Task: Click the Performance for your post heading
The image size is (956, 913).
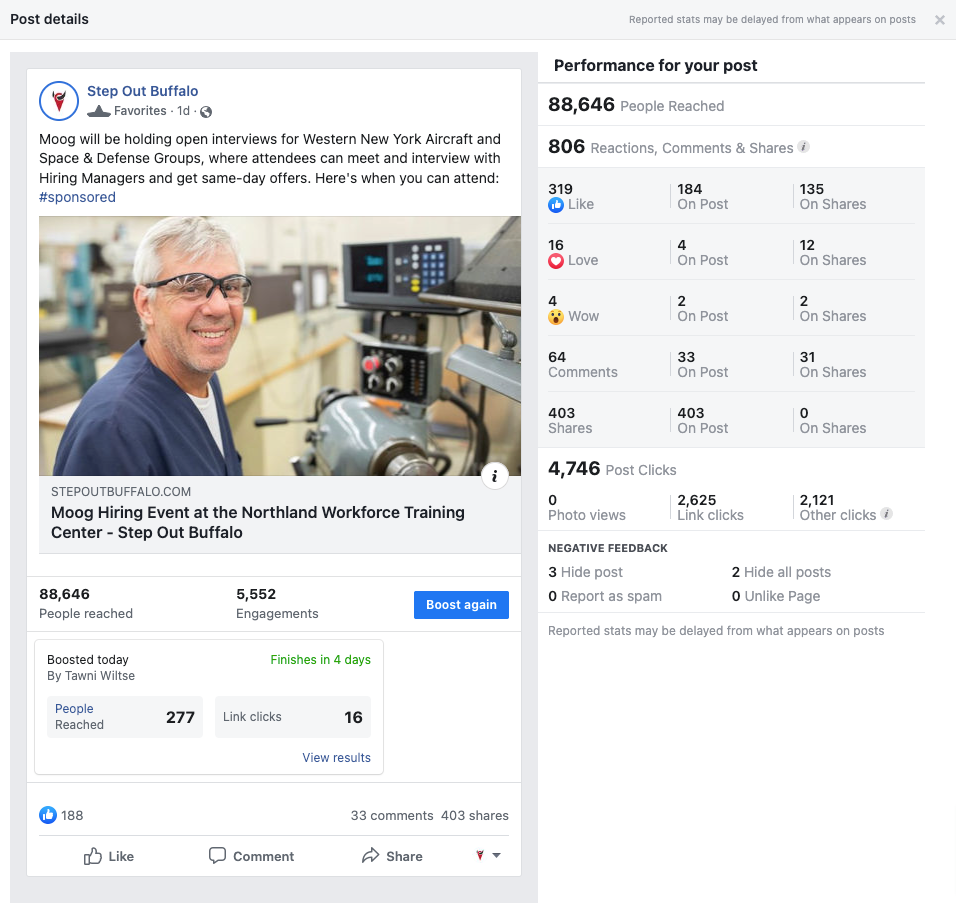Action: tap(655, 65)
